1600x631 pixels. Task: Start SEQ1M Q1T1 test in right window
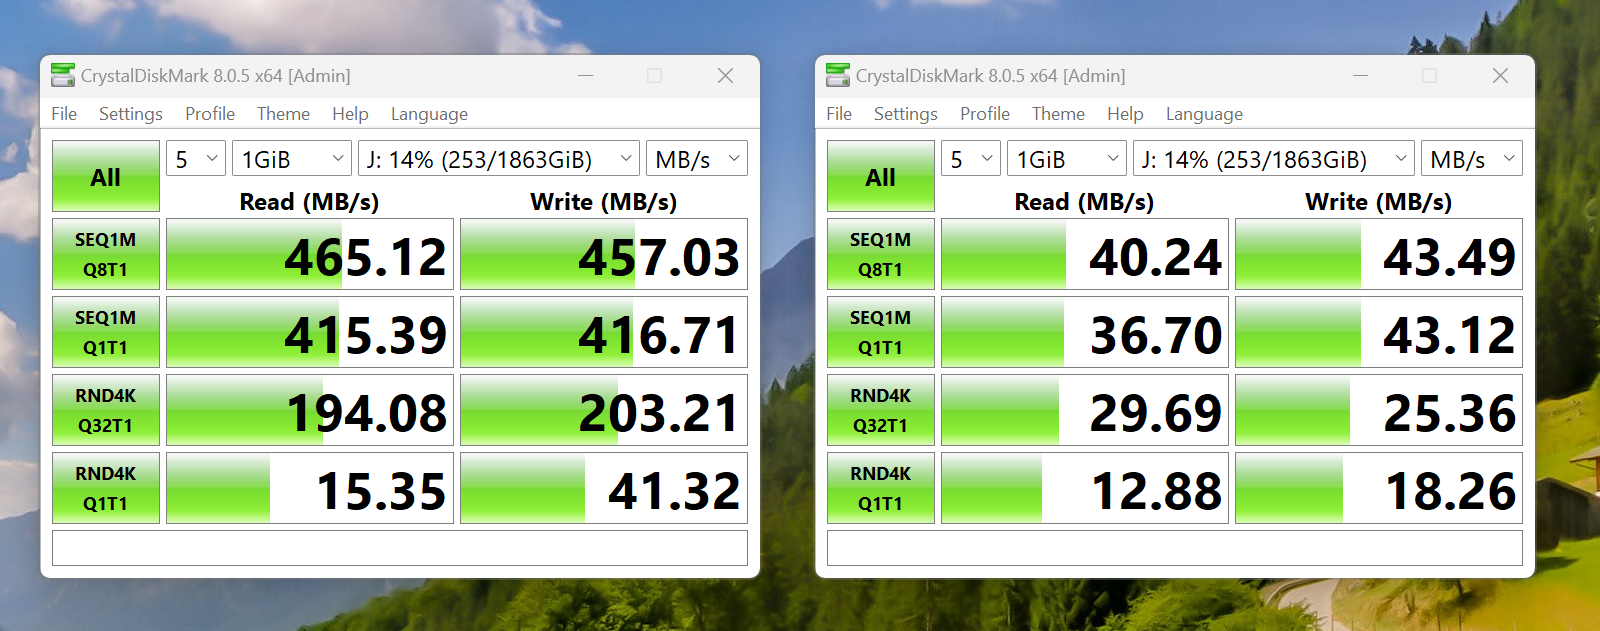coord(880,332)
